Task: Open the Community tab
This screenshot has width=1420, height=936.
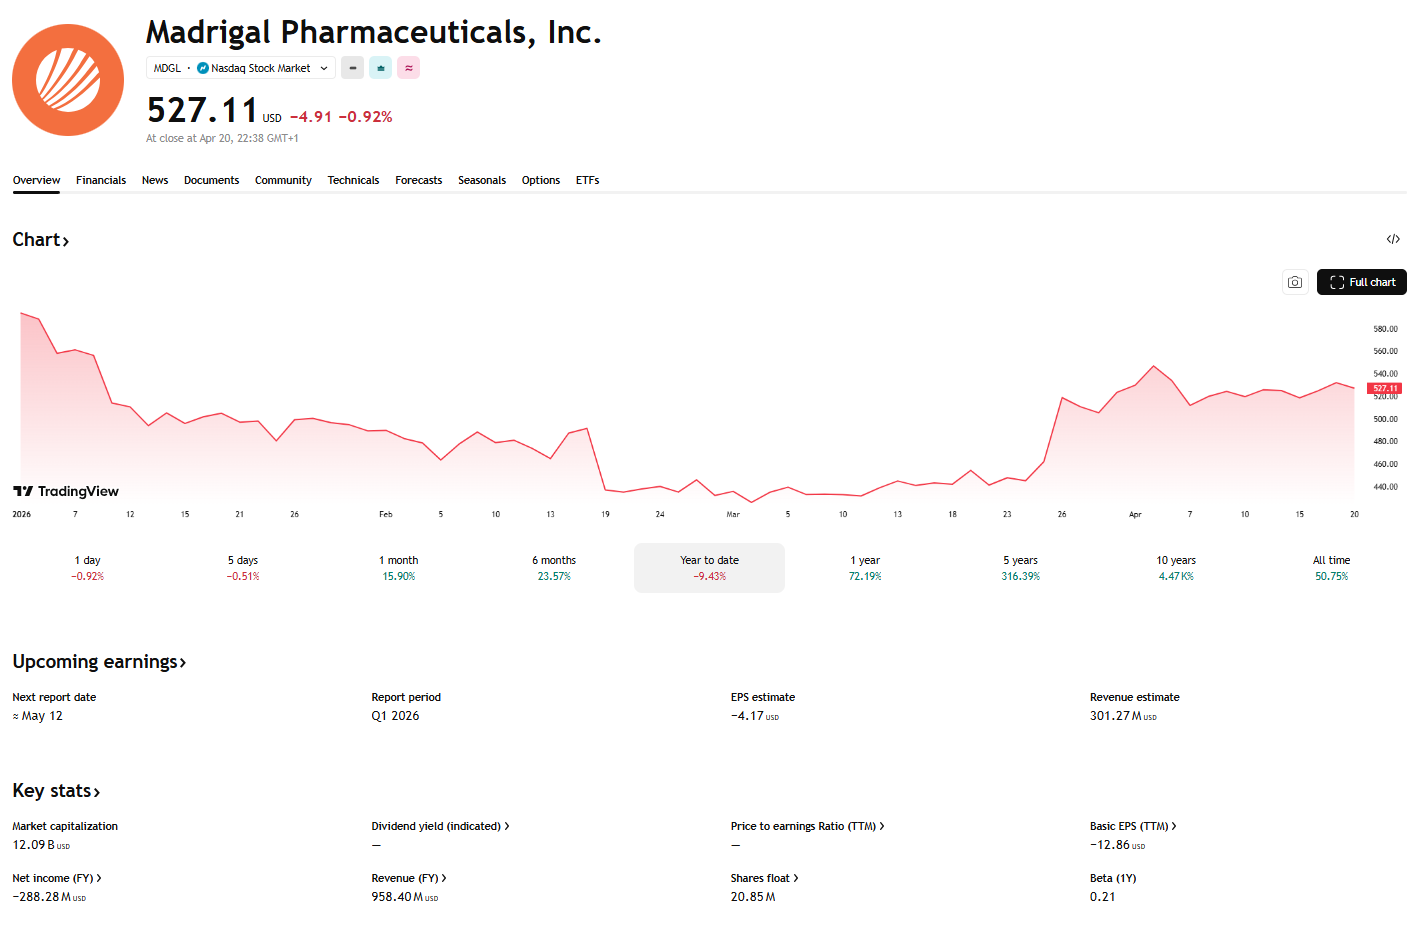Action: coord(283,180)
